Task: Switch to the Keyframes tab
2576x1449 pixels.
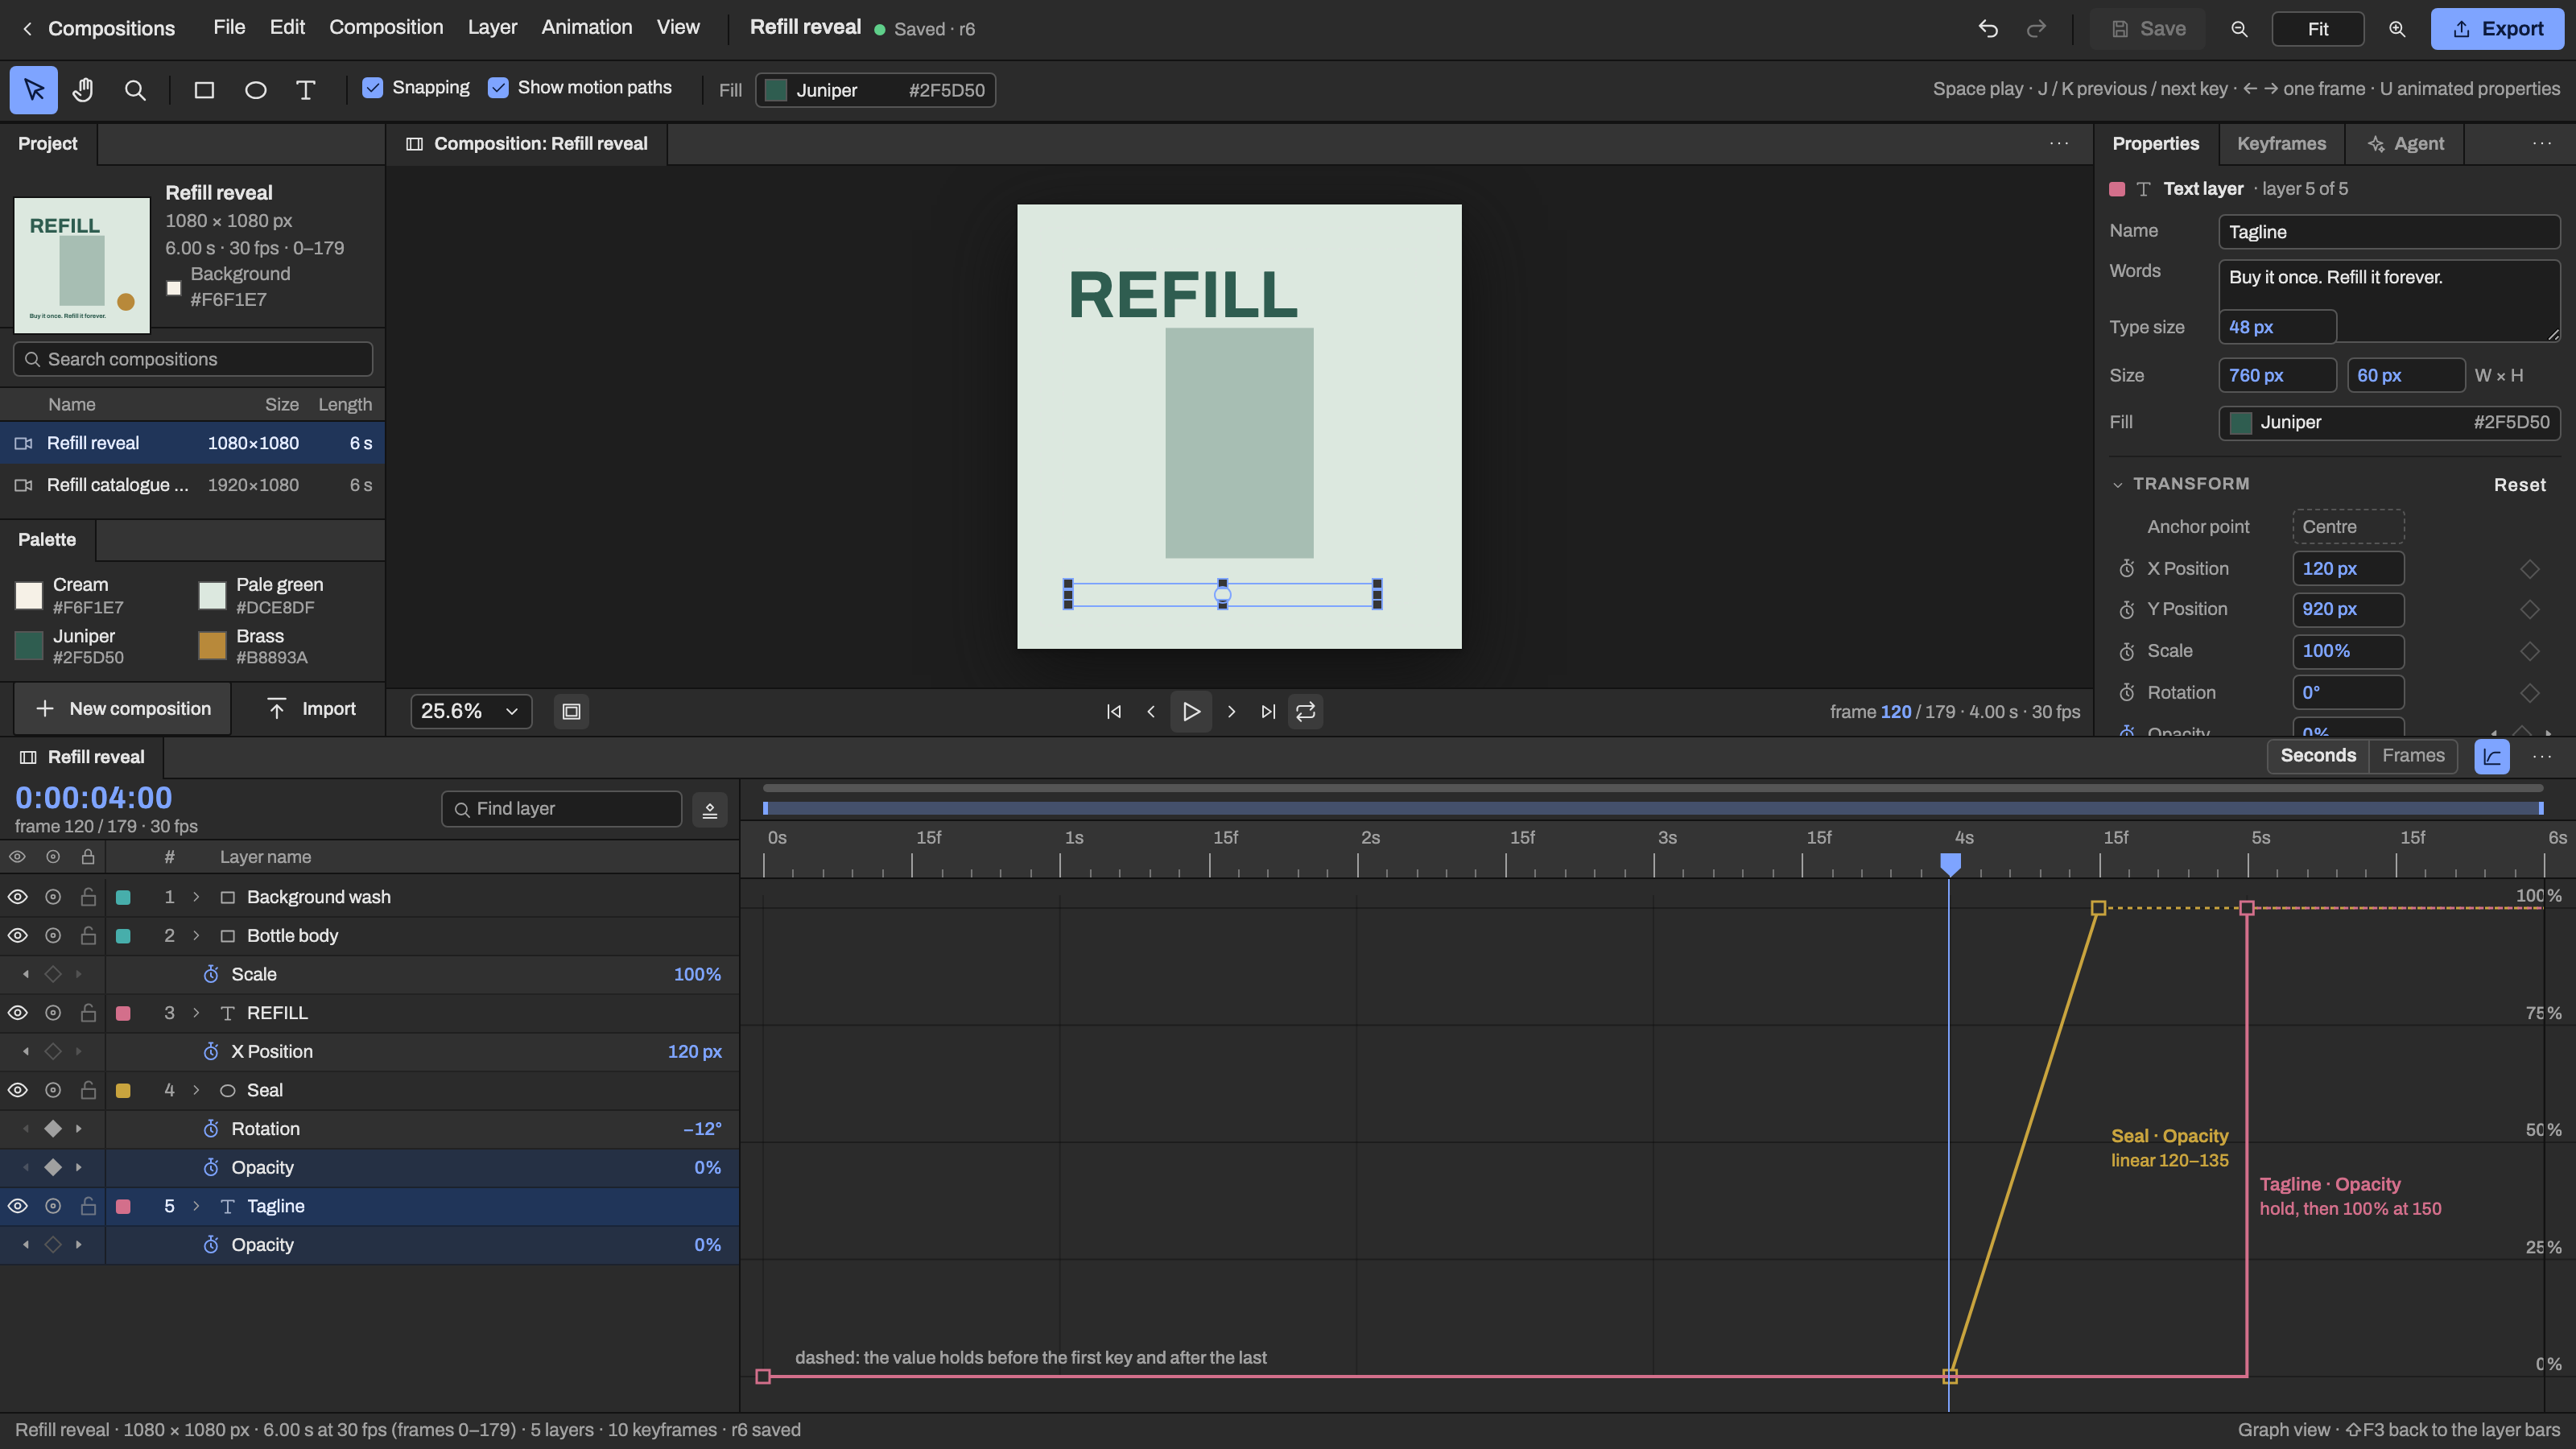Action: coord(2281,144)
